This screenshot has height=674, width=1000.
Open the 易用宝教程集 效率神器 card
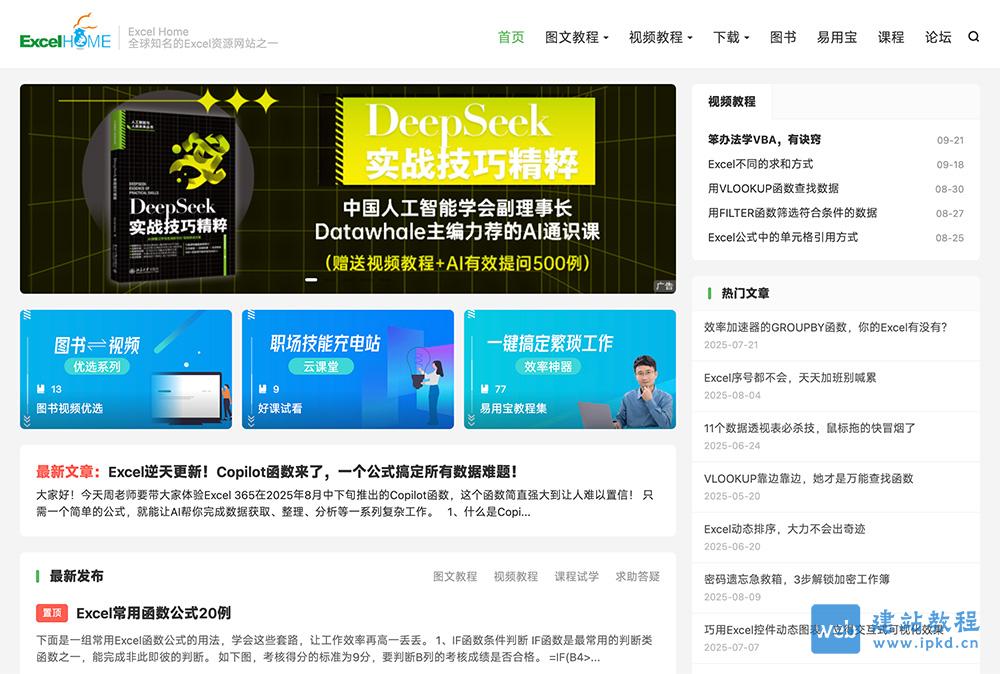[570, 370]
